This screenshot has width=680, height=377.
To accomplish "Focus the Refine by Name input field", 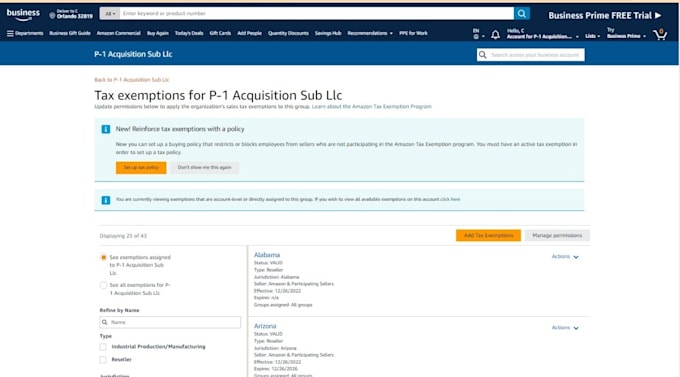I will pos(170,322).
